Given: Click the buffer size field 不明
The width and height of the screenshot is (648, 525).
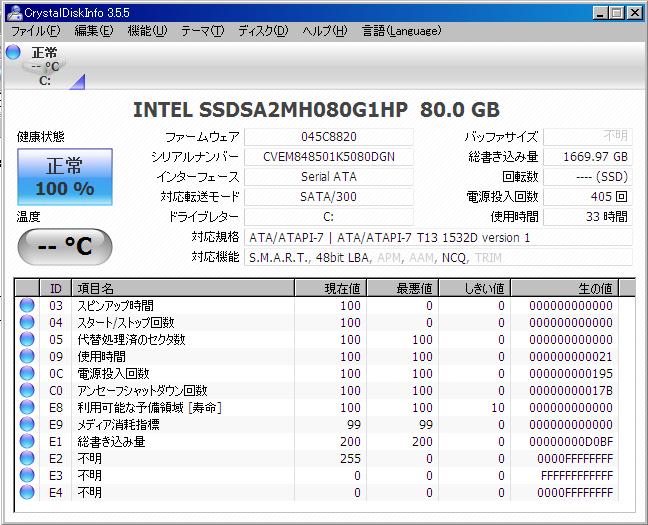Looking at the screenshot, I should (x=587, y=136).
